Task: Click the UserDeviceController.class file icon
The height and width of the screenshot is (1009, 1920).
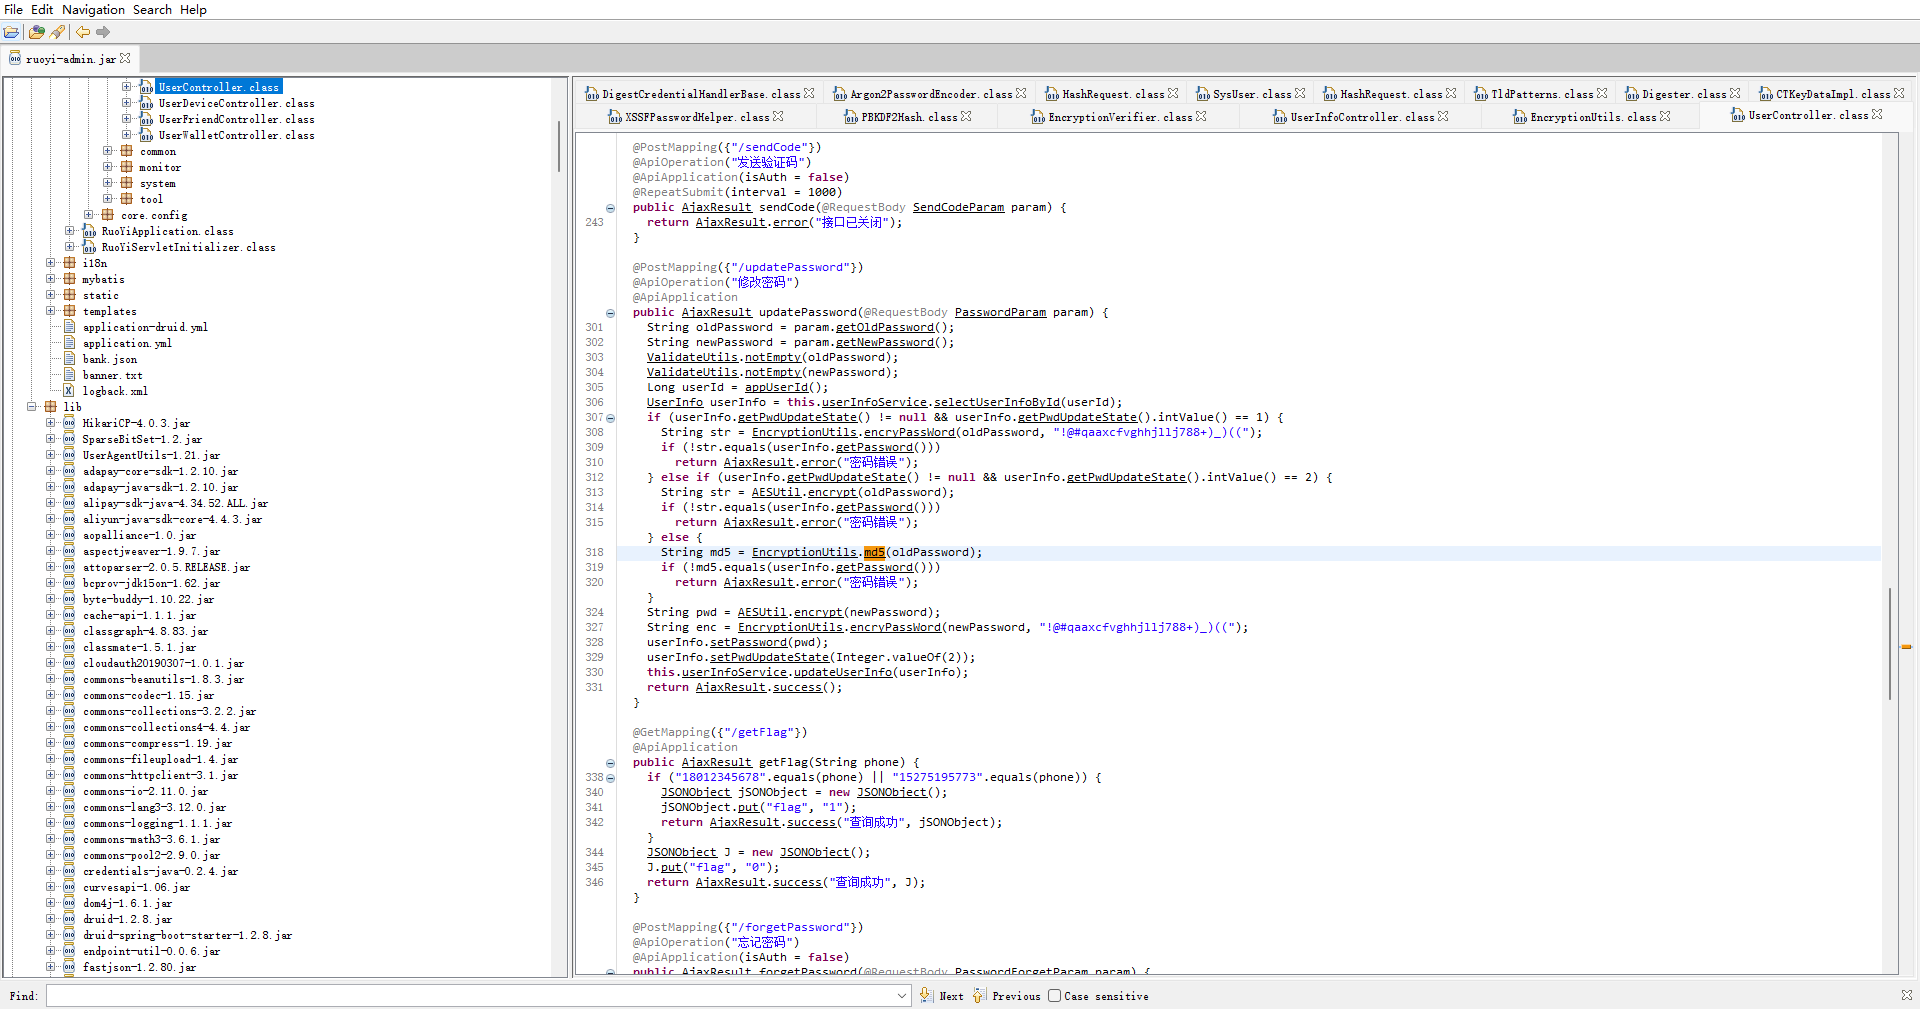Action: point(147,103)
